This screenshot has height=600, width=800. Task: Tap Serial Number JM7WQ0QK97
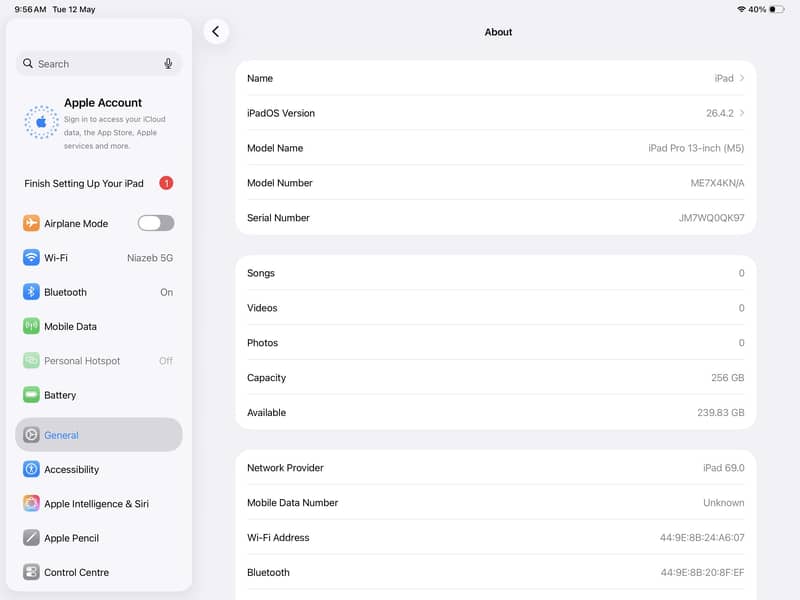(x=711, y=218)
